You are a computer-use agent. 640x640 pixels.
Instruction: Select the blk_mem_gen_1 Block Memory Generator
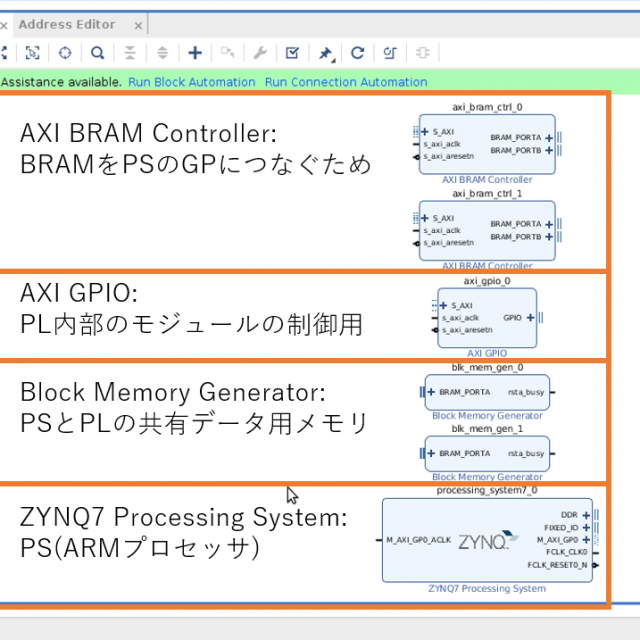tap(487, 453)
